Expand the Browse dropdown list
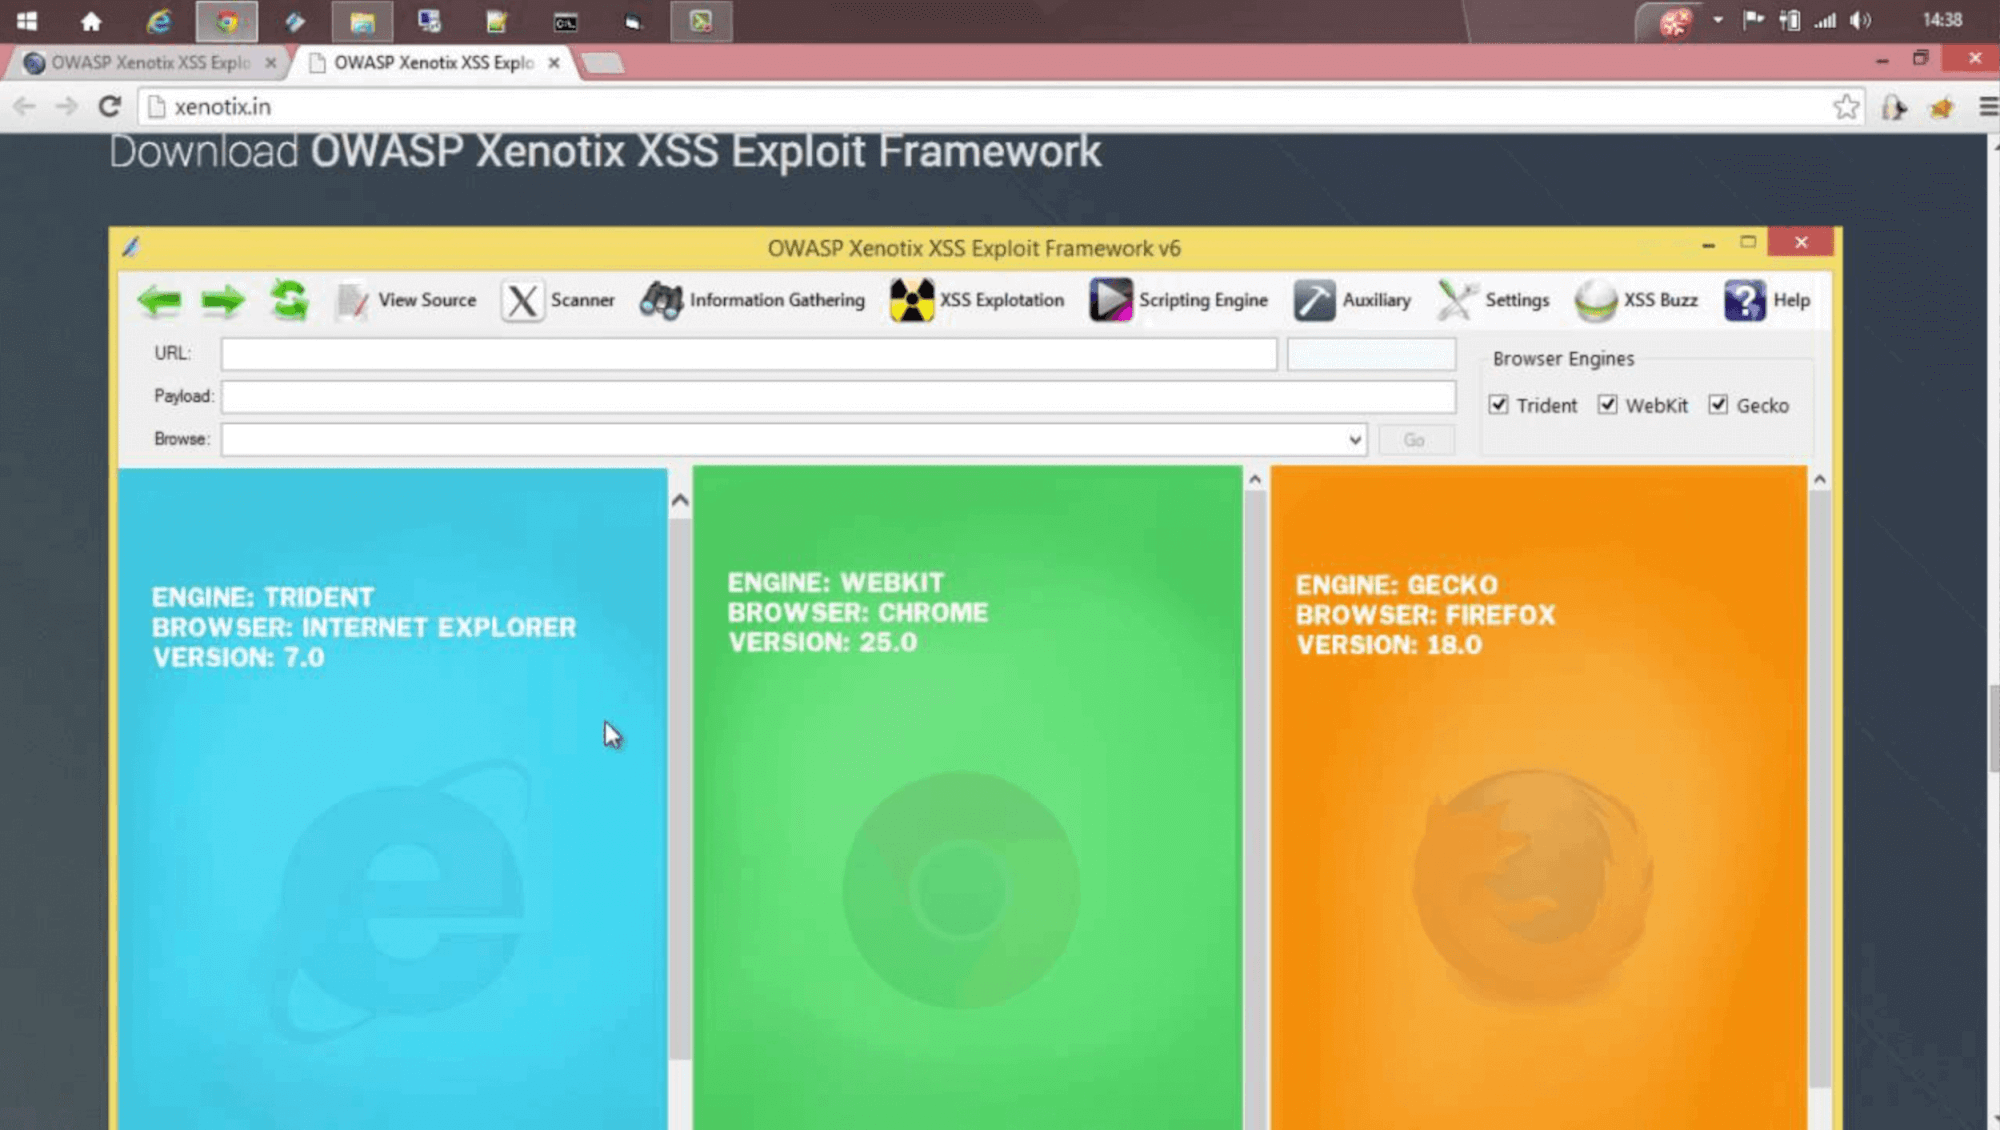Viewport: 2000px width, 1130px height. pyautogui.click(x=1354, y=440)
